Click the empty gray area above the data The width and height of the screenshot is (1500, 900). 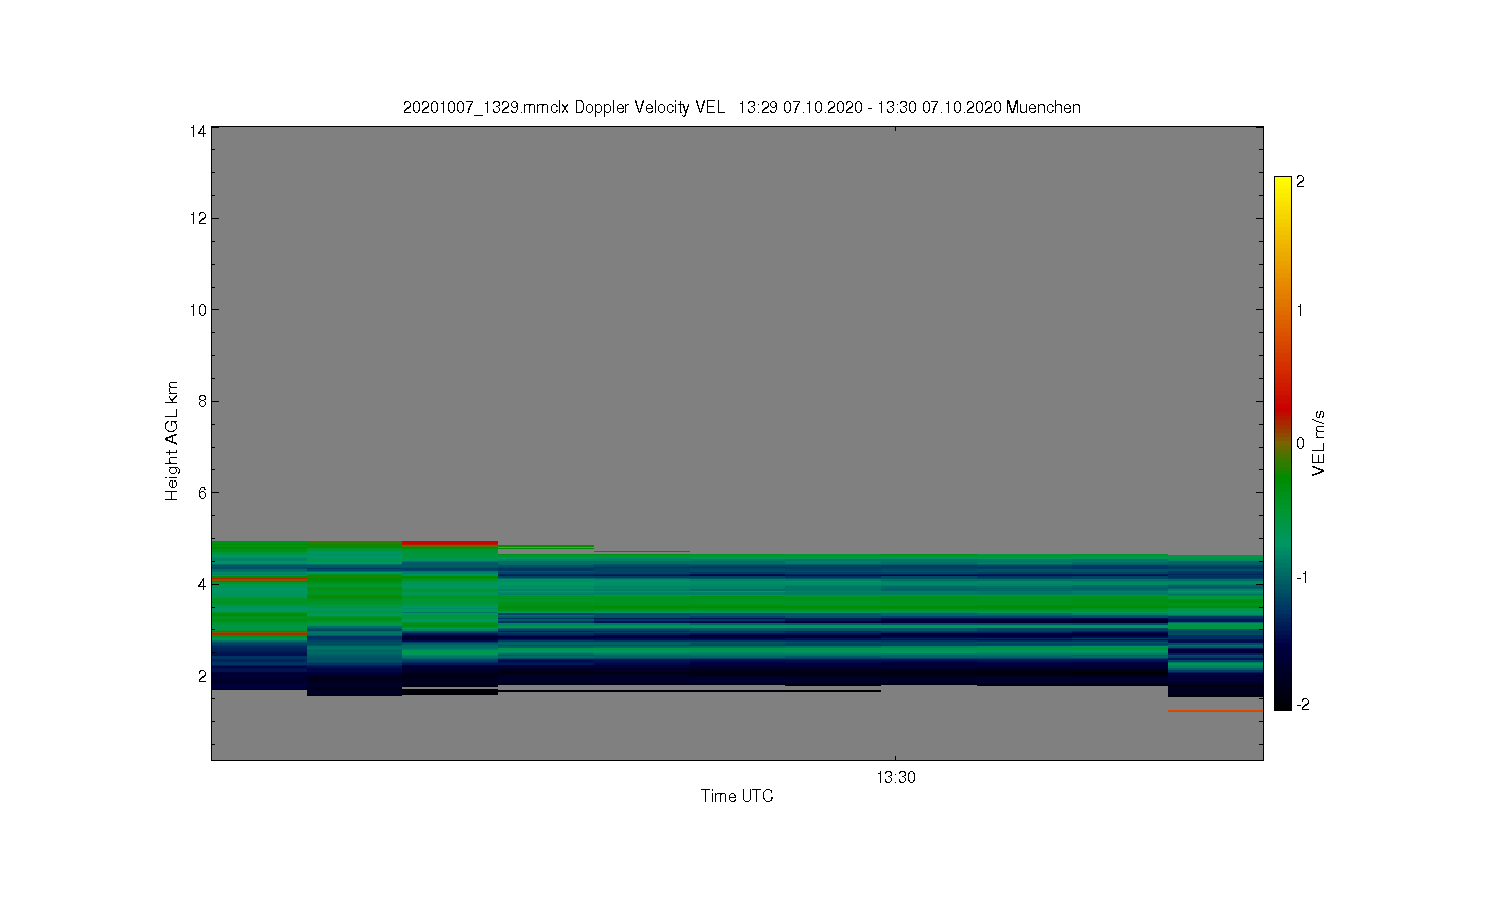point(737,330)
